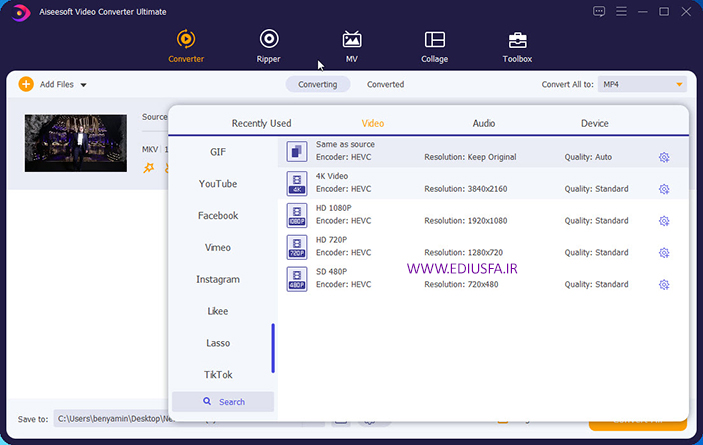The image size is (703, 445).
Task: Switch to the Device format tab
Action: [594, 123]
